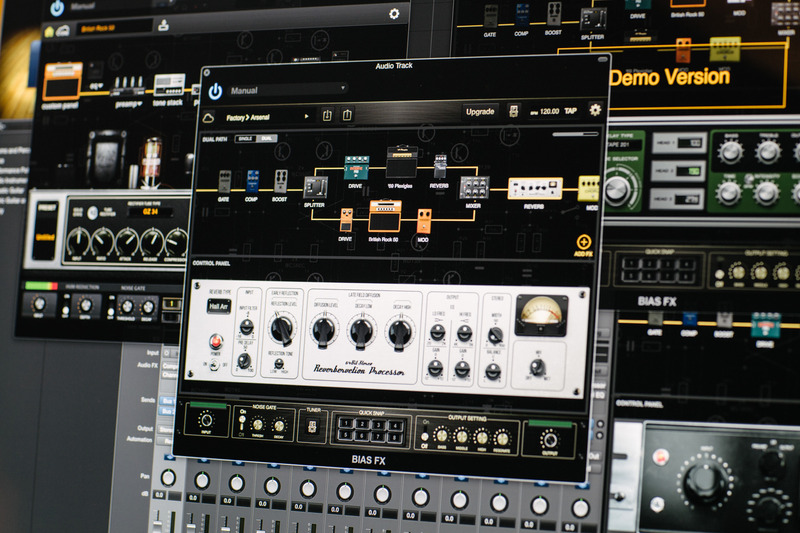This screenshot has height=533, width=800.
Task: Click the stereo Width knob
Action: [495, 335]
